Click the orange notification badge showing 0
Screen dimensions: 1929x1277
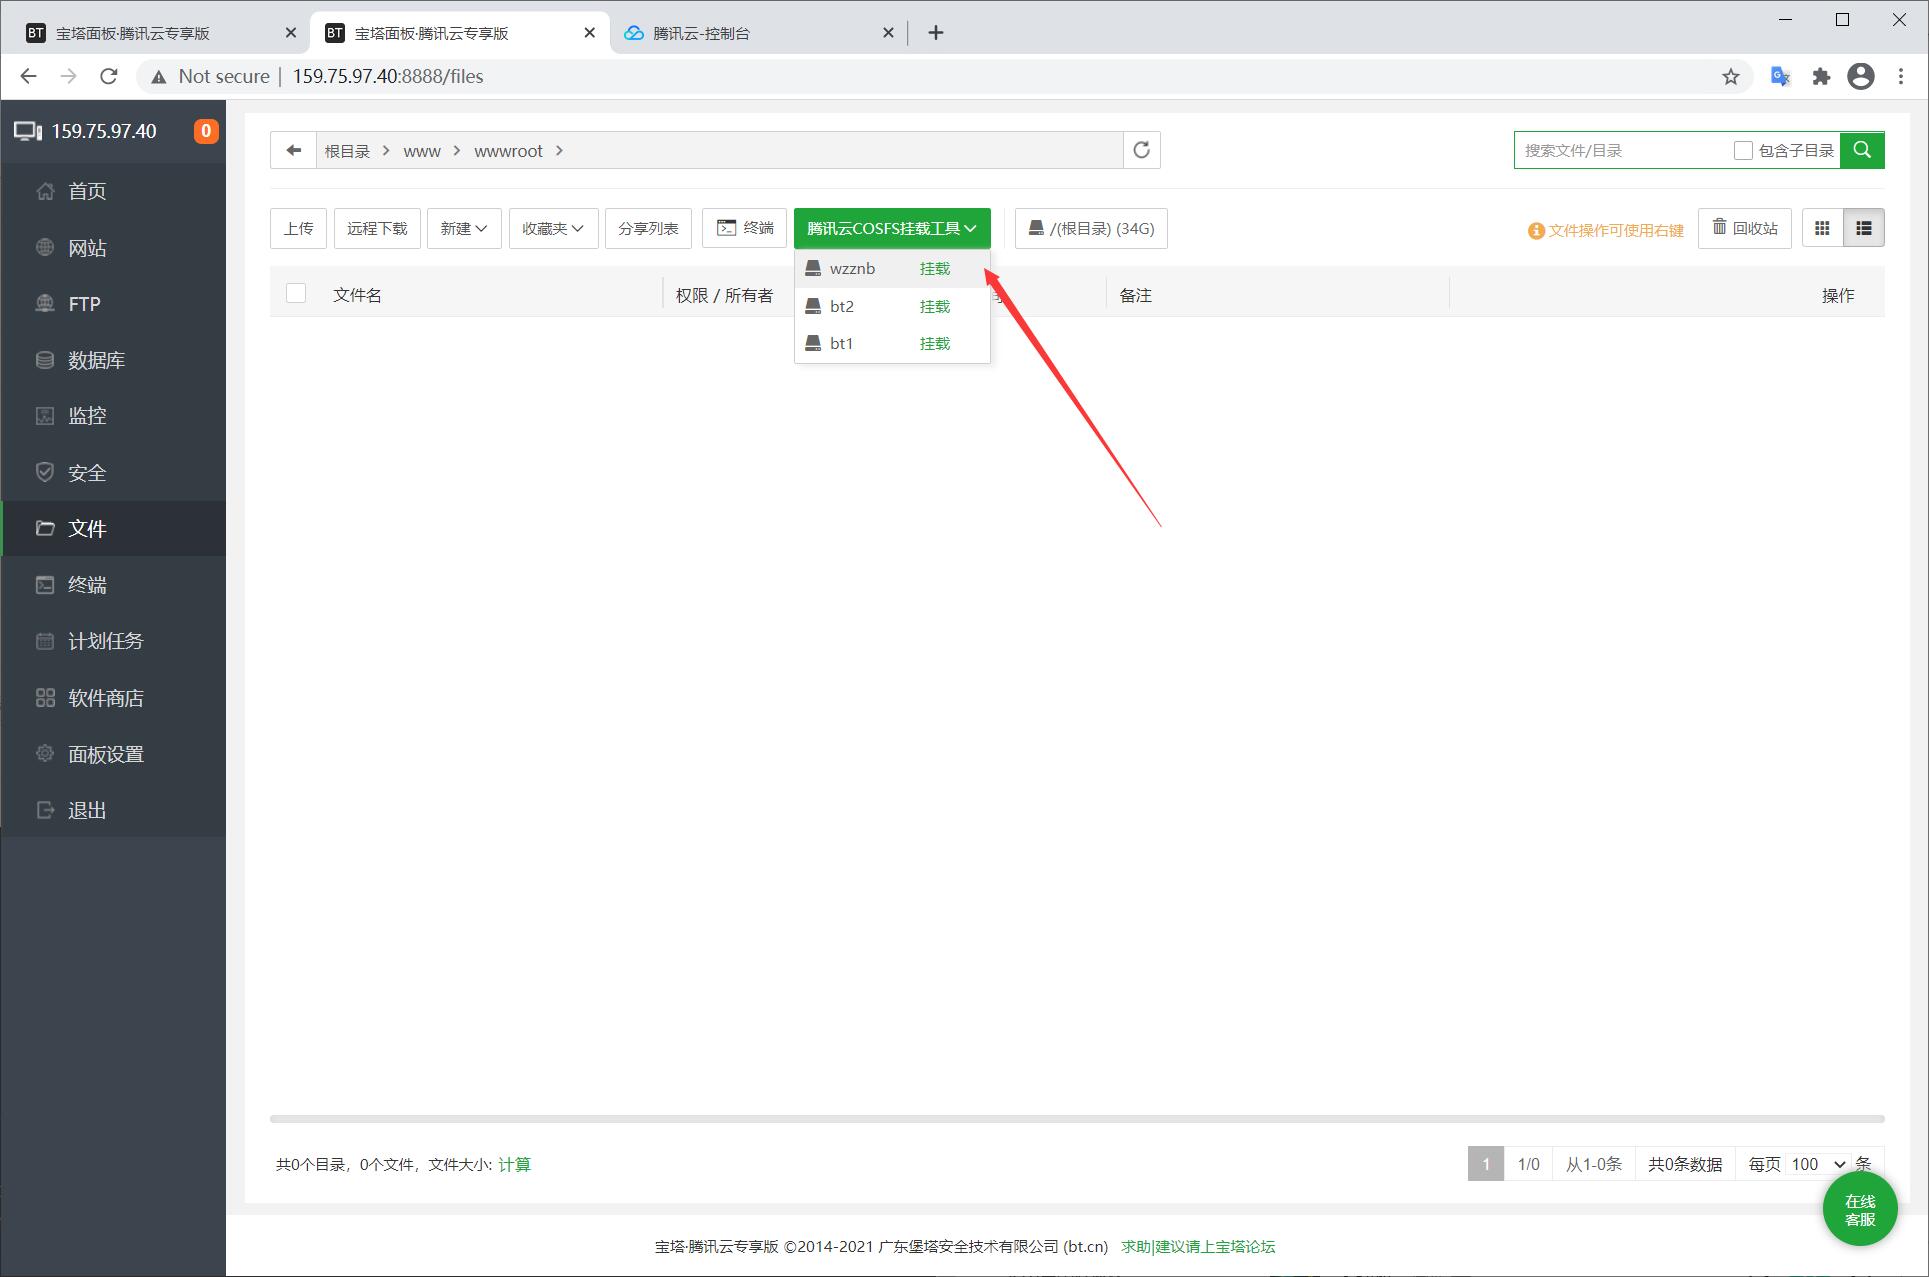206,131
